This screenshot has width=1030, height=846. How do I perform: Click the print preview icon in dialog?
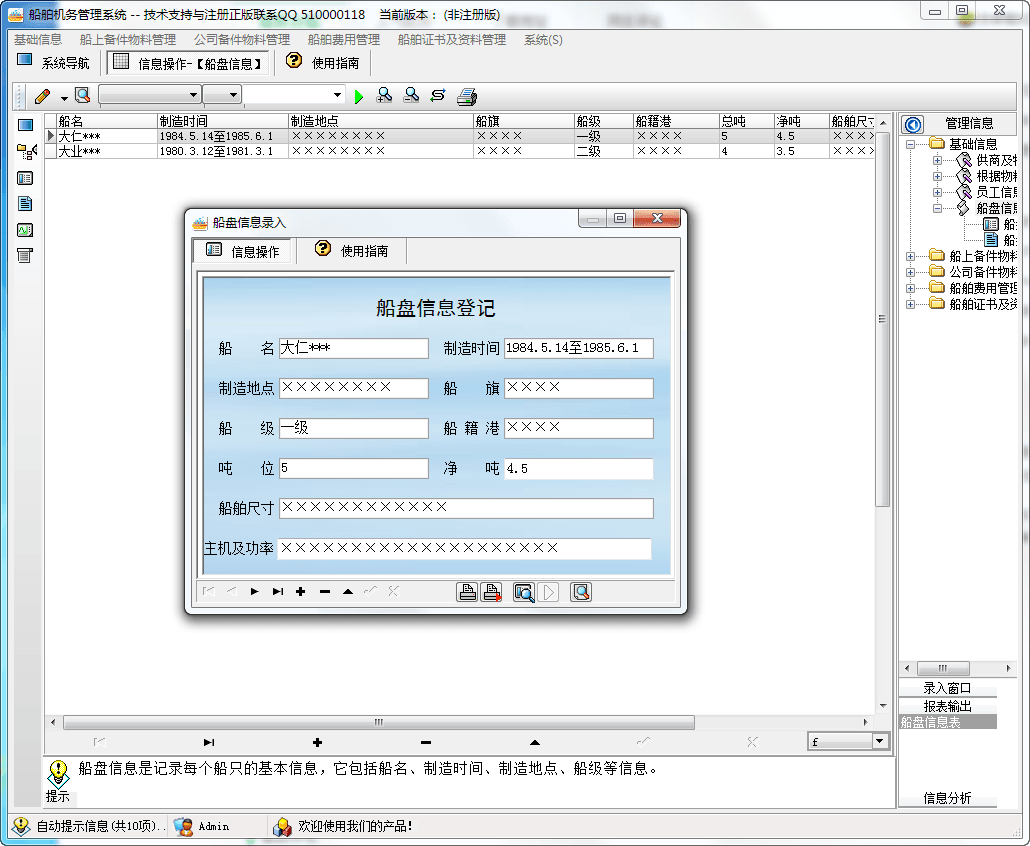523,592
